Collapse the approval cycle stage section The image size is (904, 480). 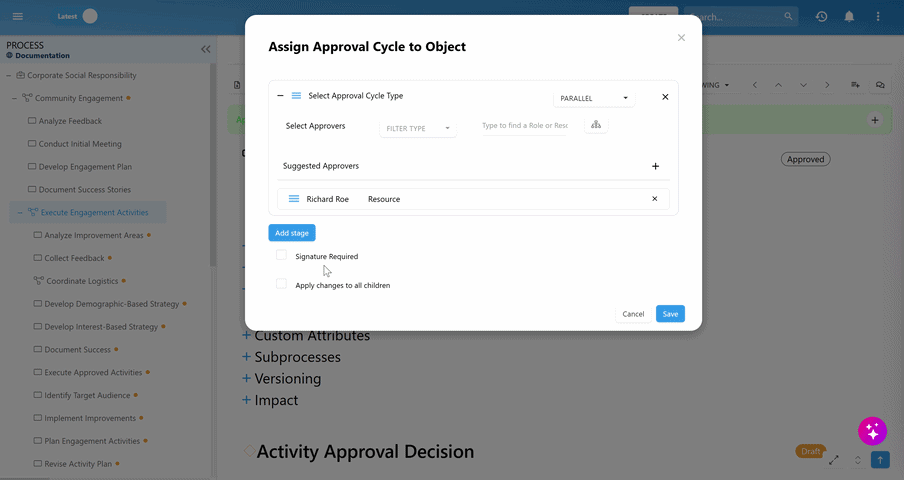pyautogui.click(x=280, y=96)
